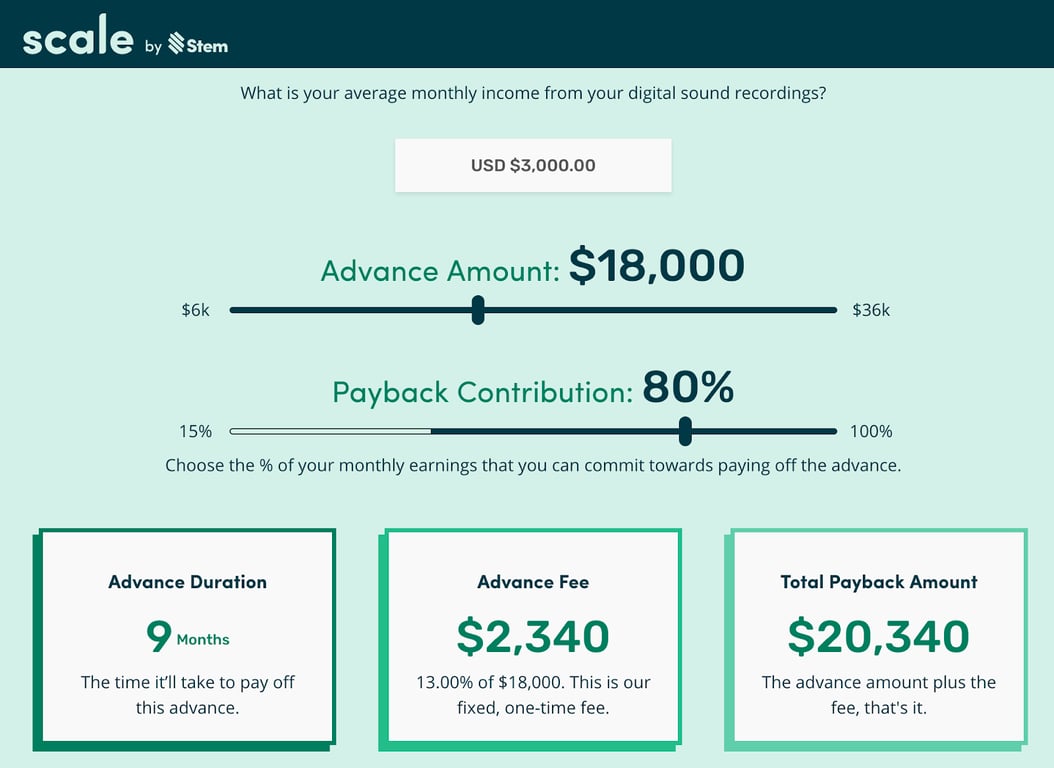1054x768 pixels.
Task: Click the scale logo in header
Action: tap(78, 39)
